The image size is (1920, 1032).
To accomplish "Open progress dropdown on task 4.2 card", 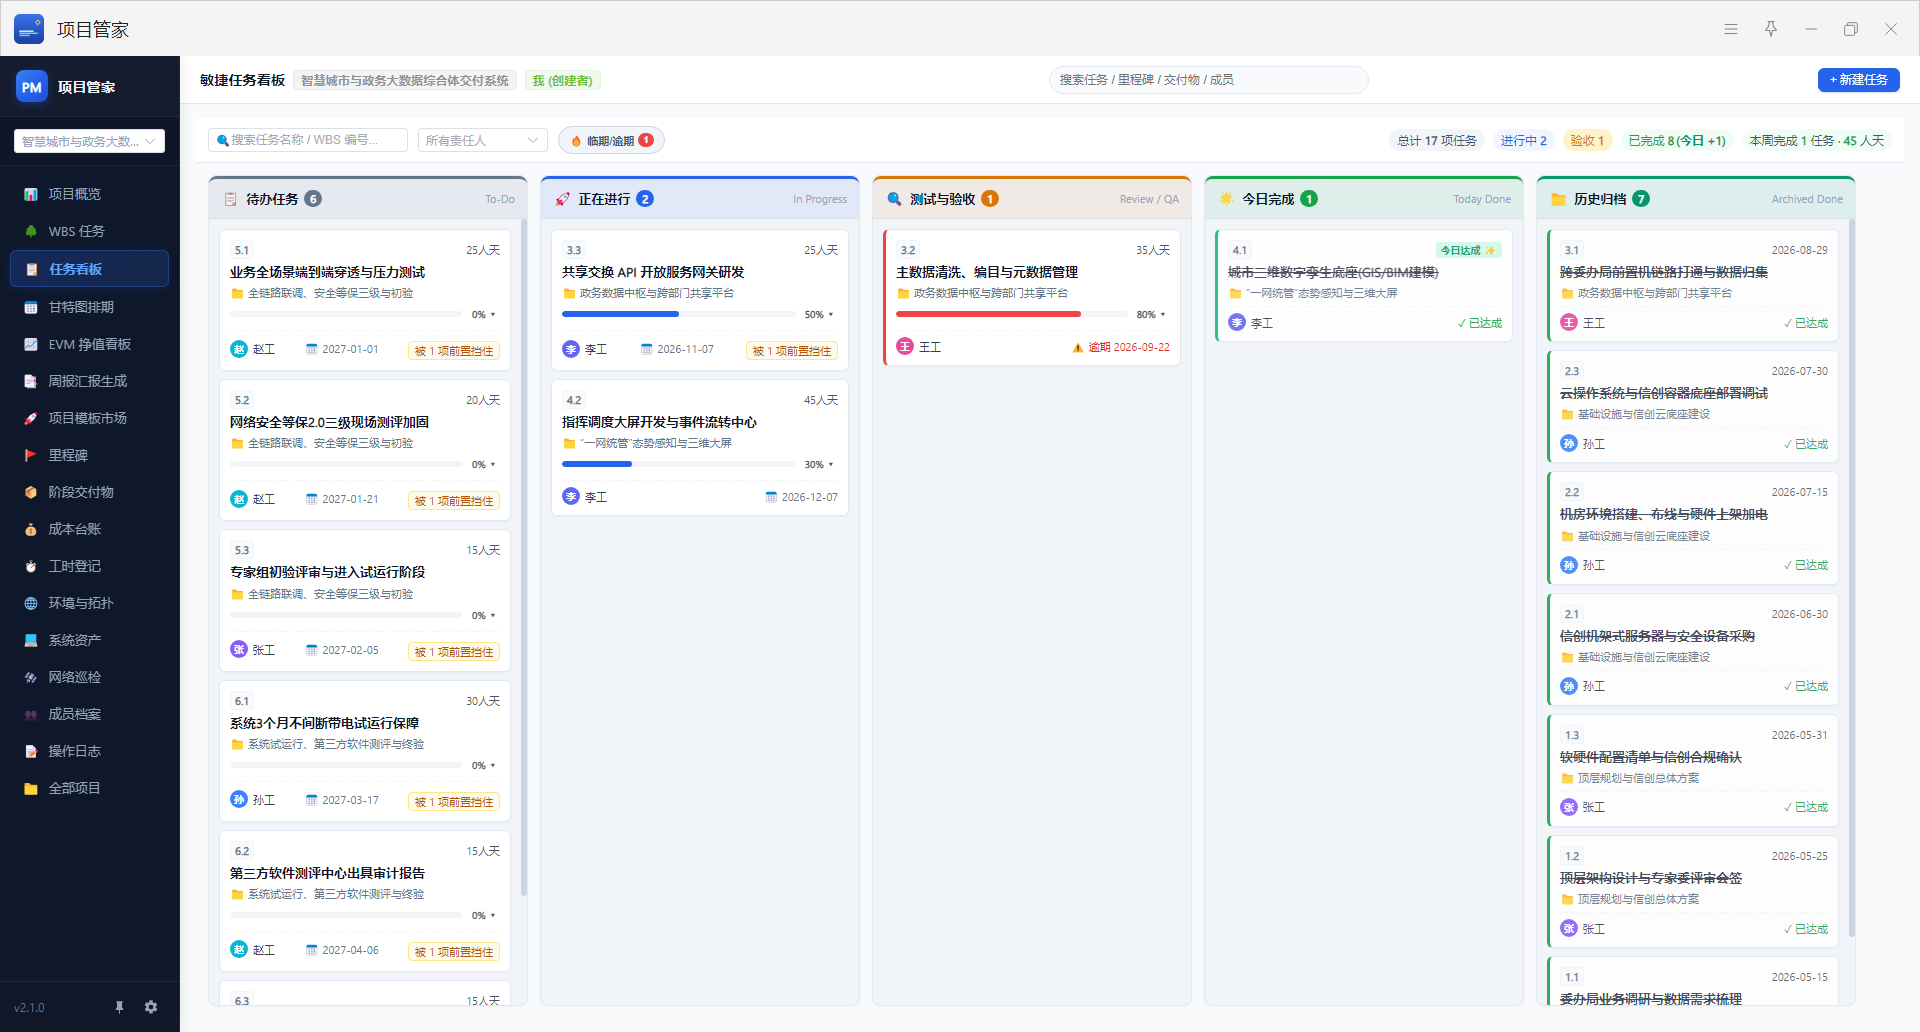I will click(819, 465).
